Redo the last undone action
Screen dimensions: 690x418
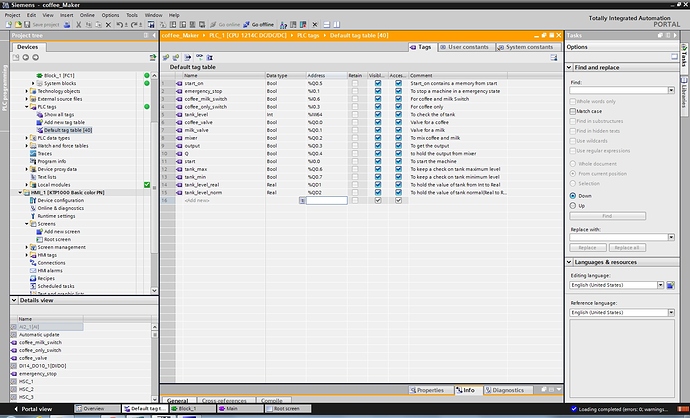[x=133, y=25]
